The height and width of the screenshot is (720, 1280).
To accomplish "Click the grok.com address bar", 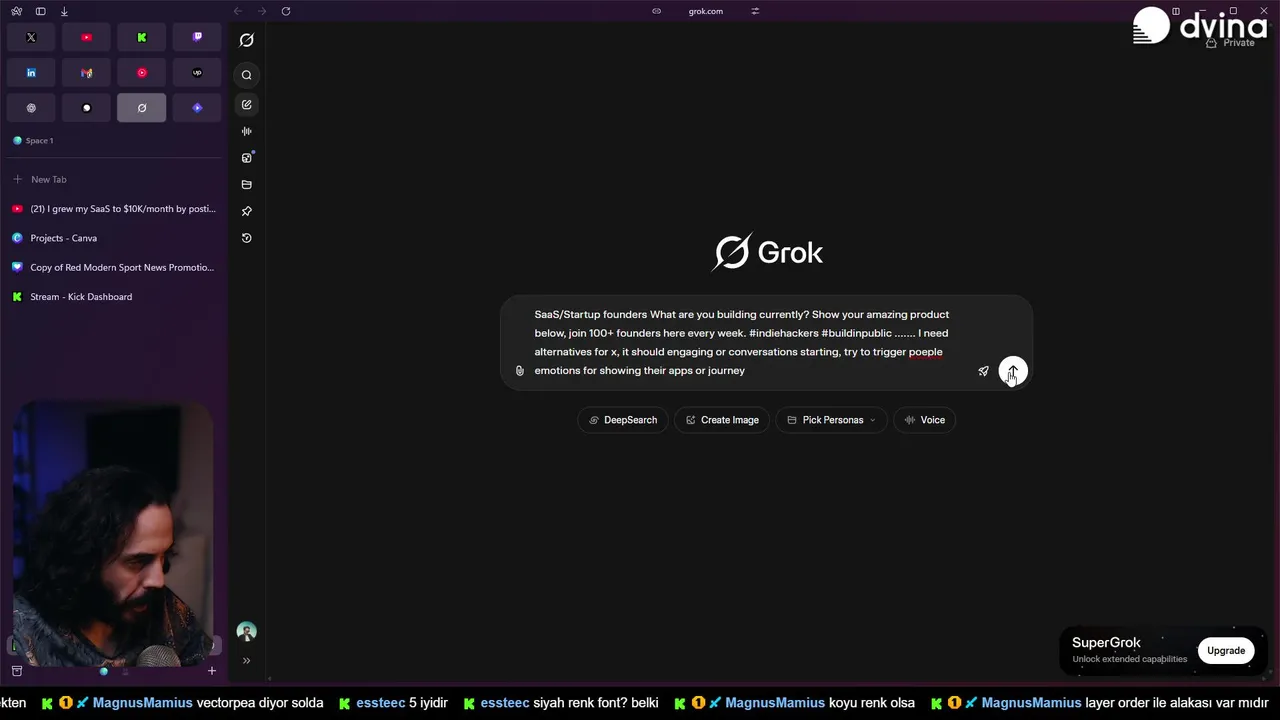I will point(706,11).
